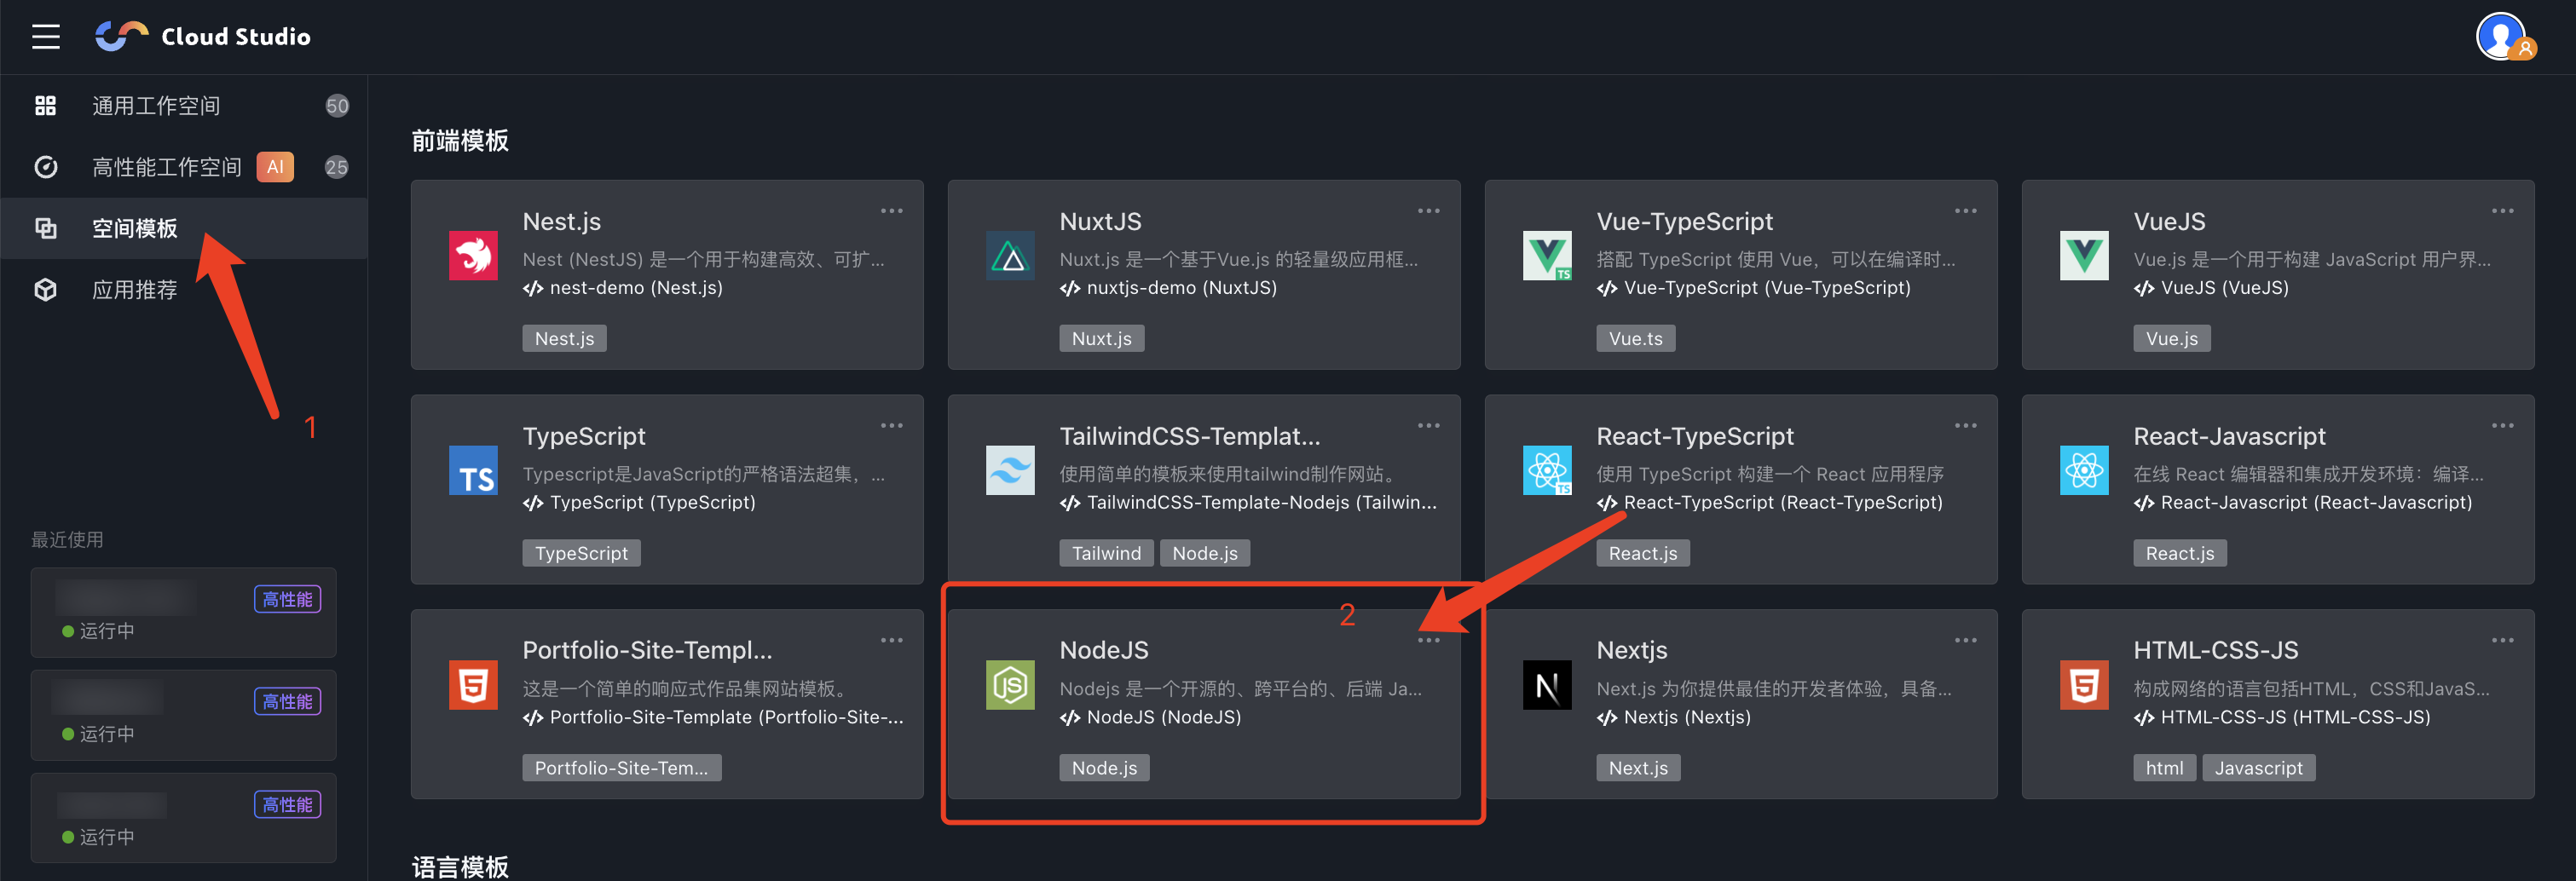Click the general workspace grid icon

46,106
